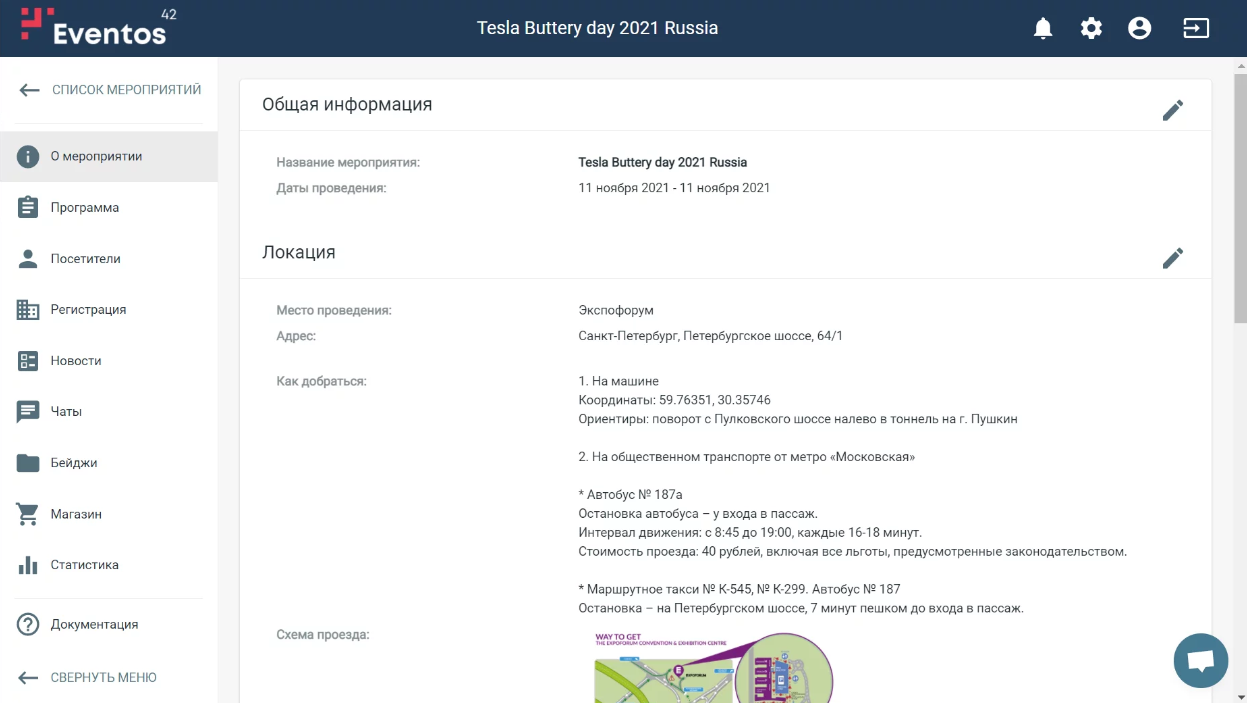This screenshot has height=703, width=1247.
Task: Click the Место проведения label
Action: [x=334, y=310]
